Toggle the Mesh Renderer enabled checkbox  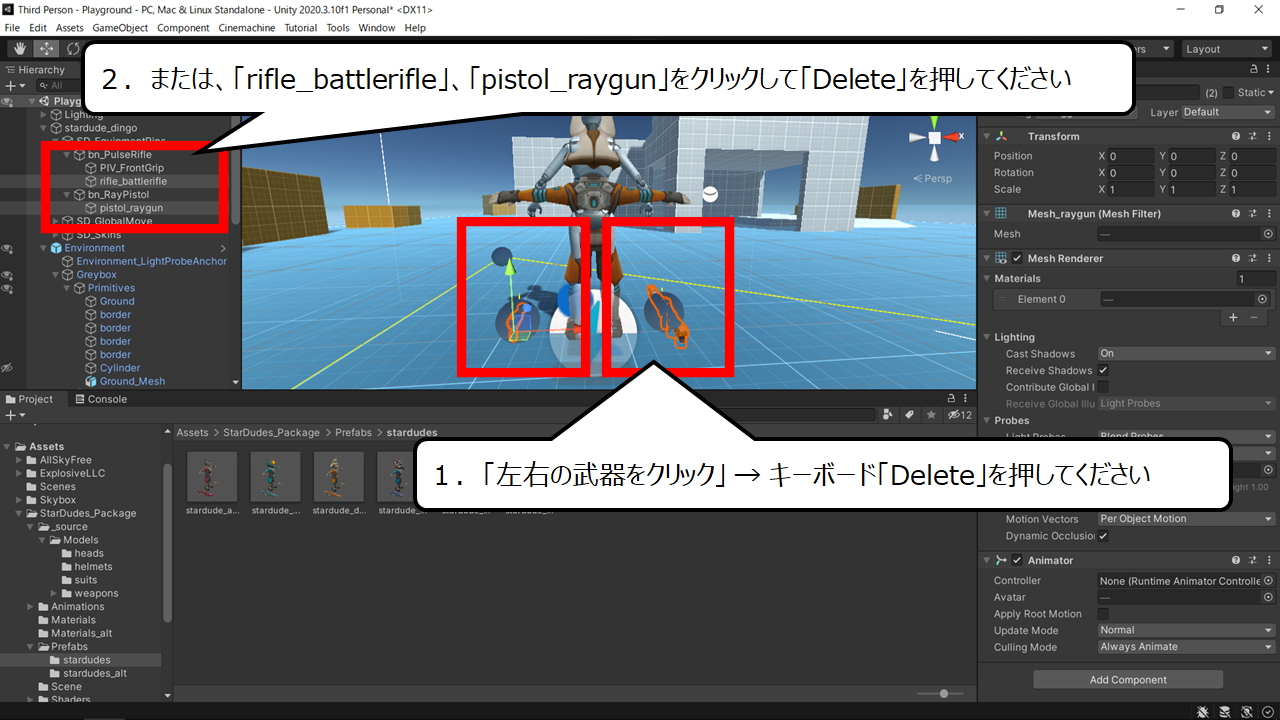click(1017, 258)
